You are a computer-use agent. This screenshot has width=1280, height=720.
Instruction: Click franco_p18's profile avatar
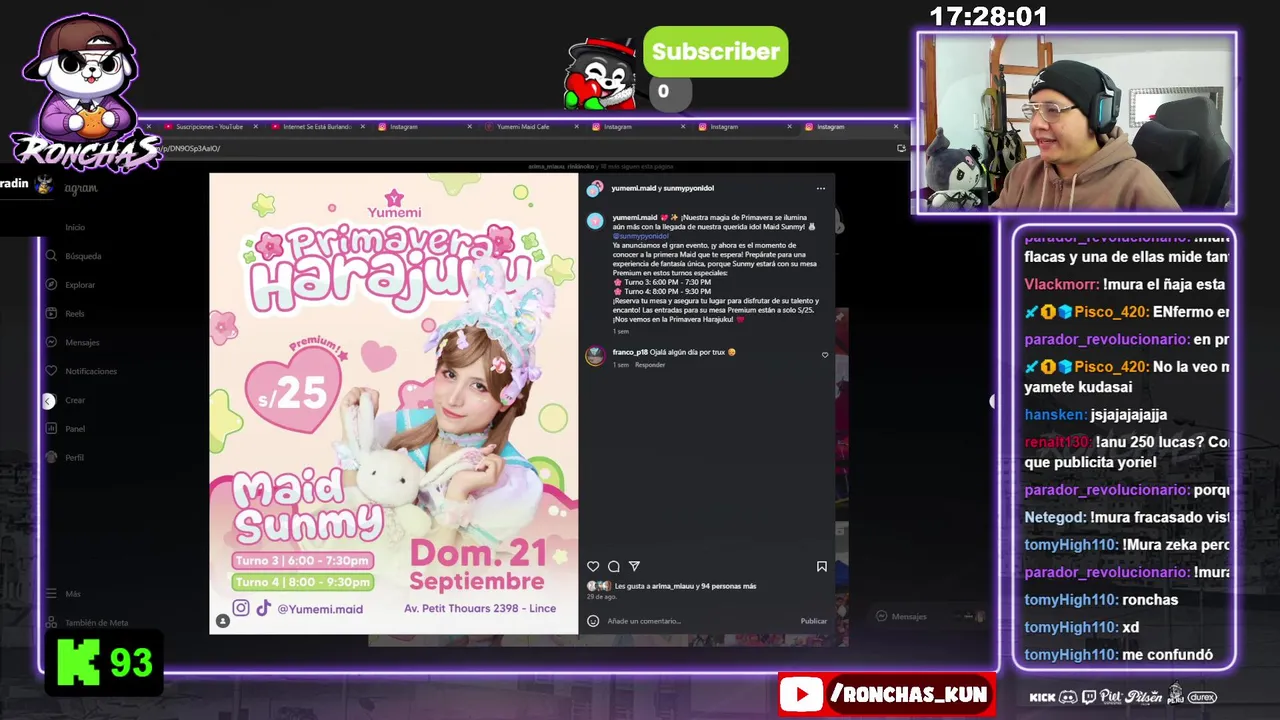tap(595, 355)
